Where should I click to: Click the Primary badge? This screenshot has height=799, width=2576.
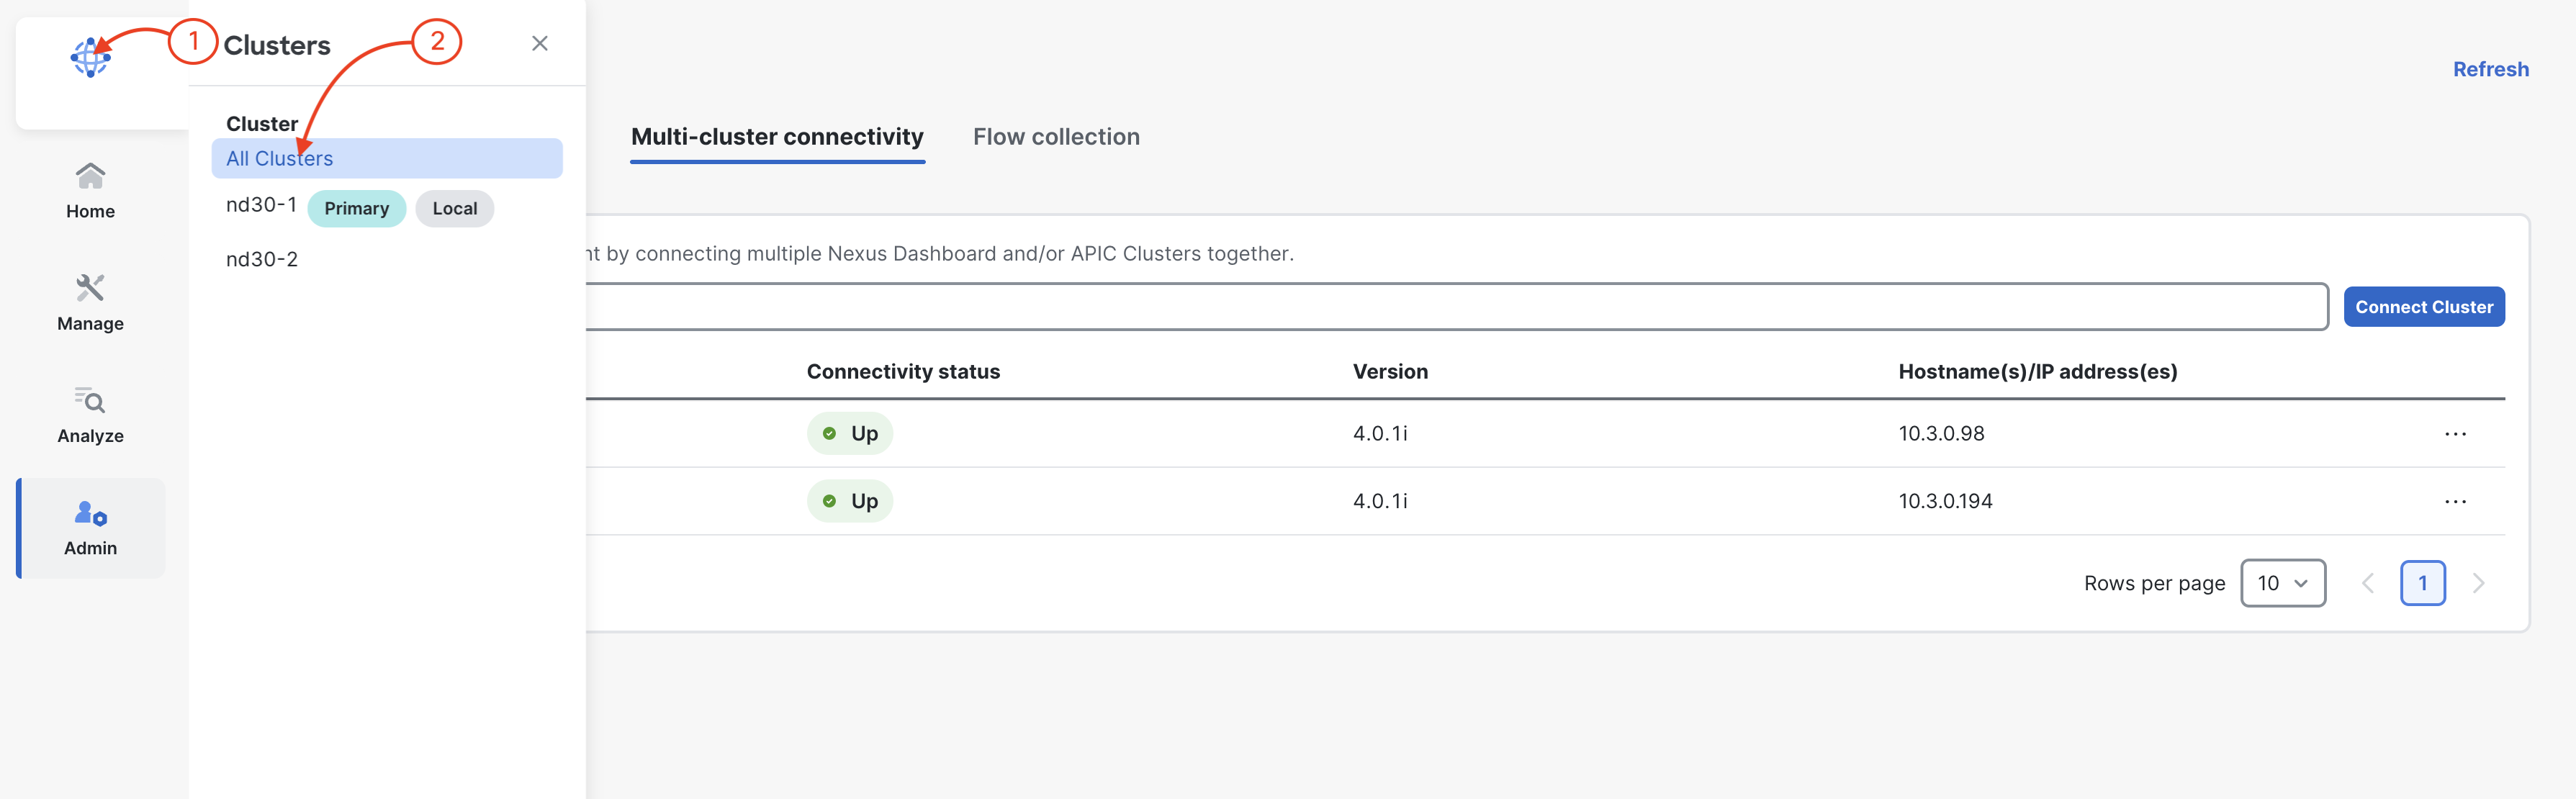click(x=356, y=208)
